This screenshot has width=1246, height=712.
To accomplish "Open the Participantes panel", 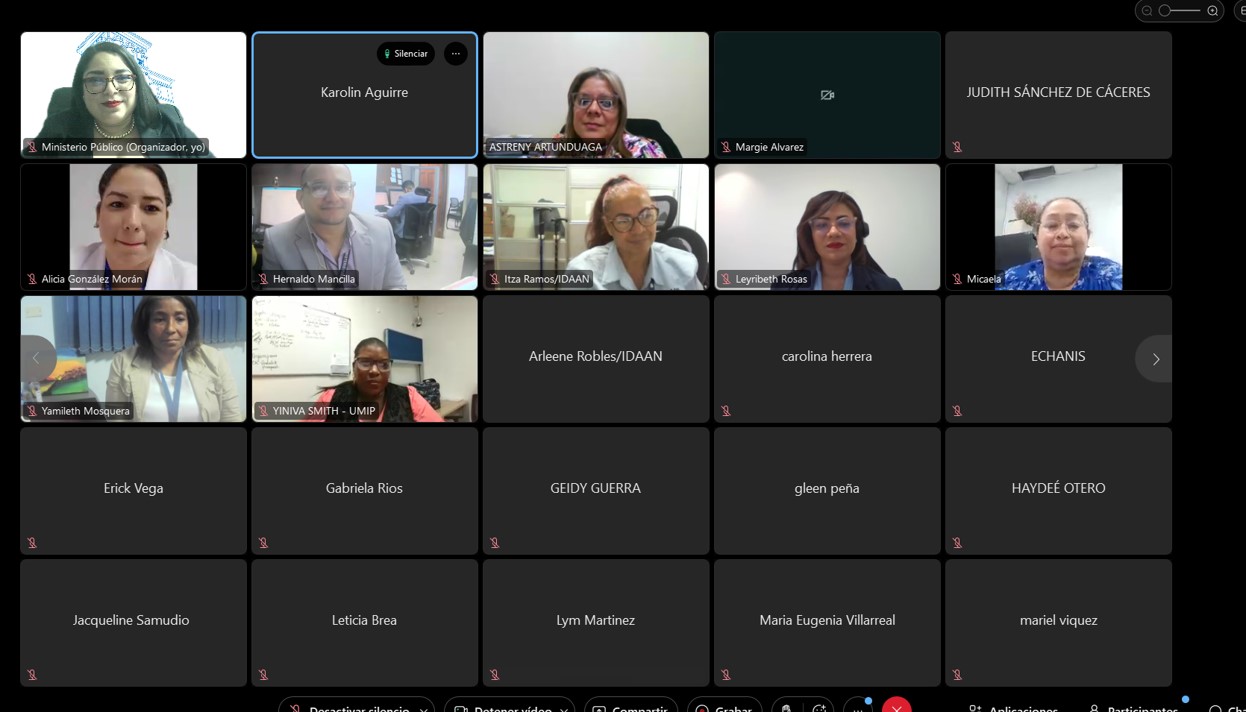I will (x=1133, y=708).
